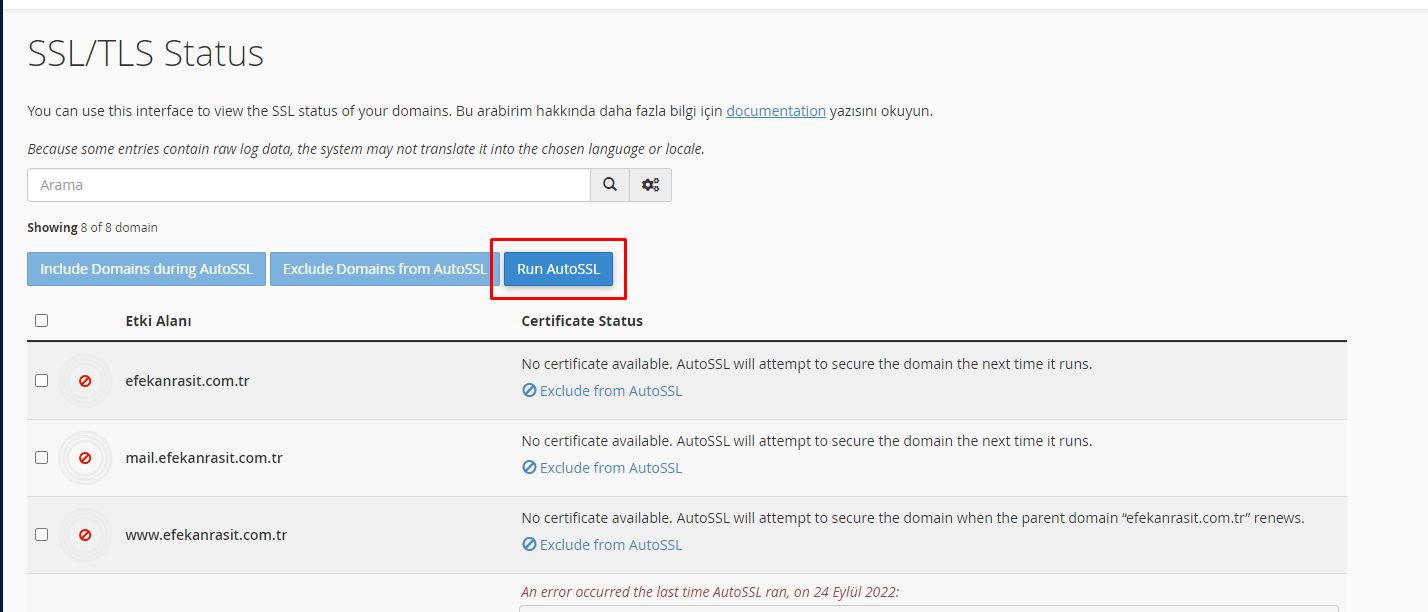Check the checkbox for www.efekanrasit.com.tr
The width and height of the screenshot is (1428, 612).
(x=41, y=534)
